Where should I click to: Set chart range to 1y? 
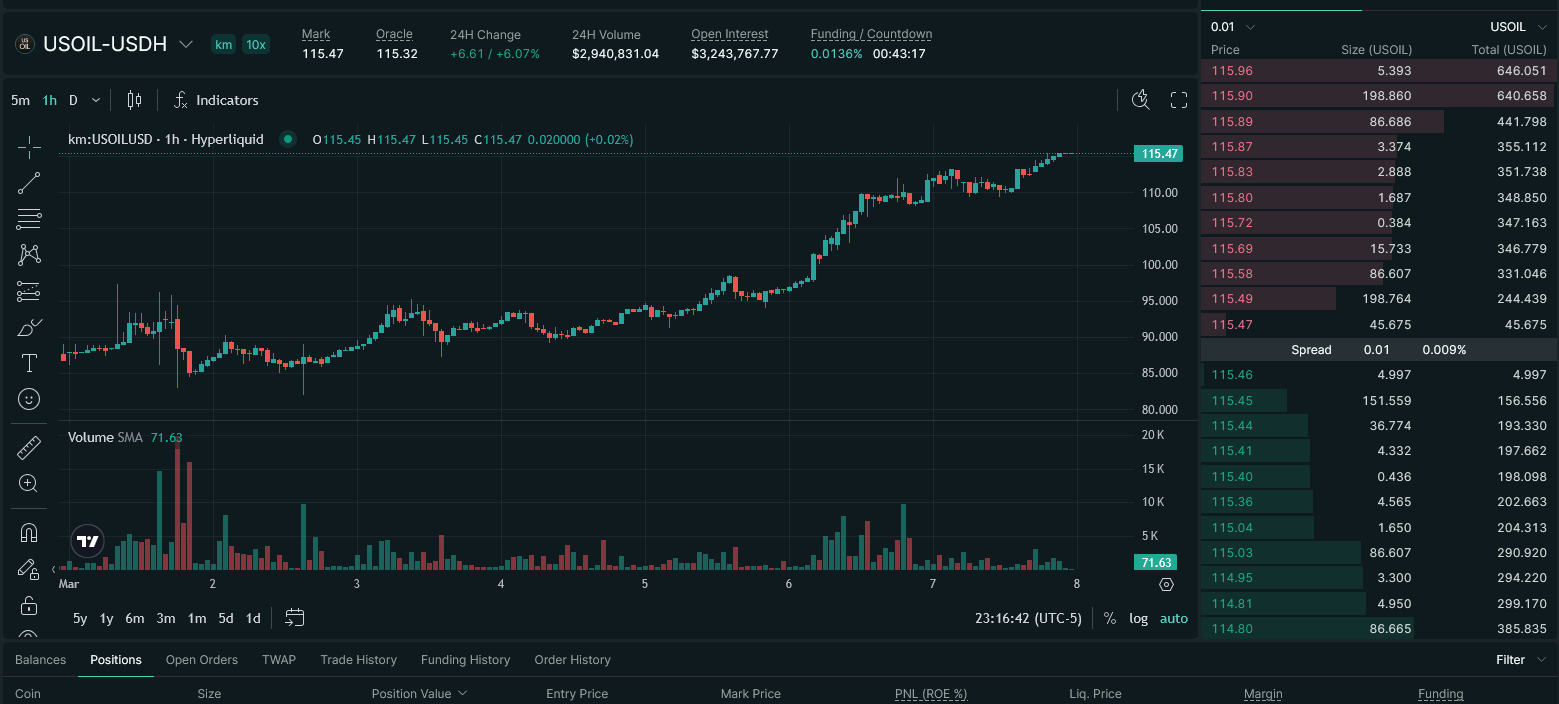[106, 618]
